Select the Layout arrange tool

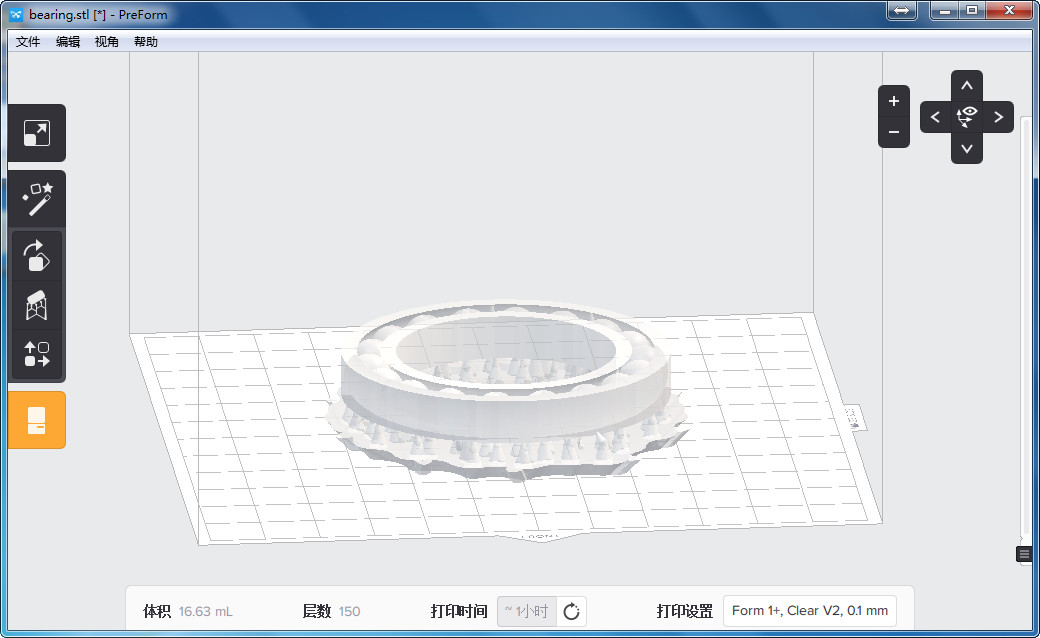pos(36,354)
